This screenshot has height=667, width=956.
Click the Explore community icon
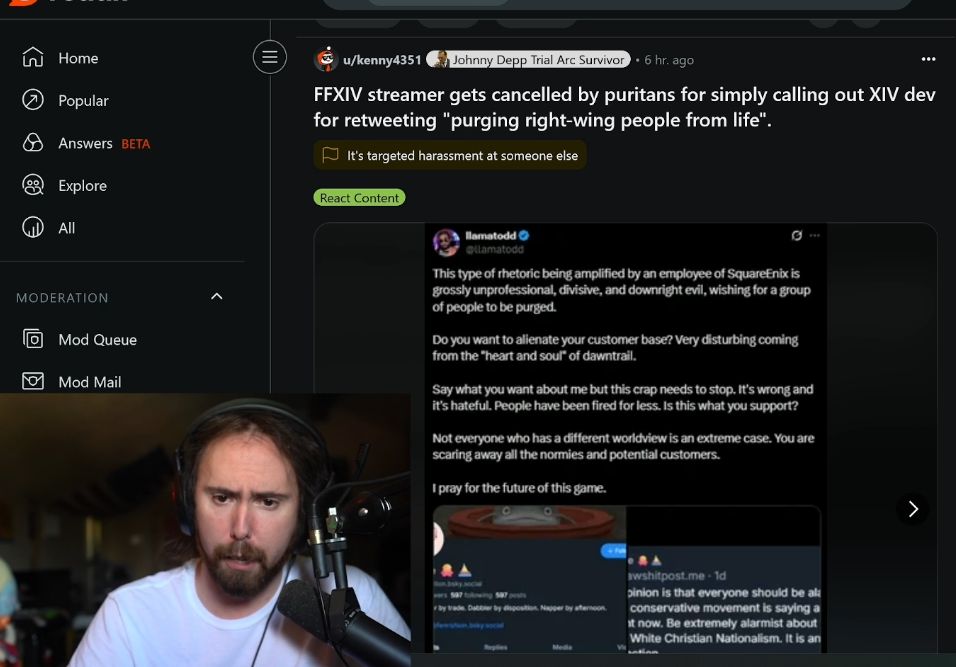(33, 185)
